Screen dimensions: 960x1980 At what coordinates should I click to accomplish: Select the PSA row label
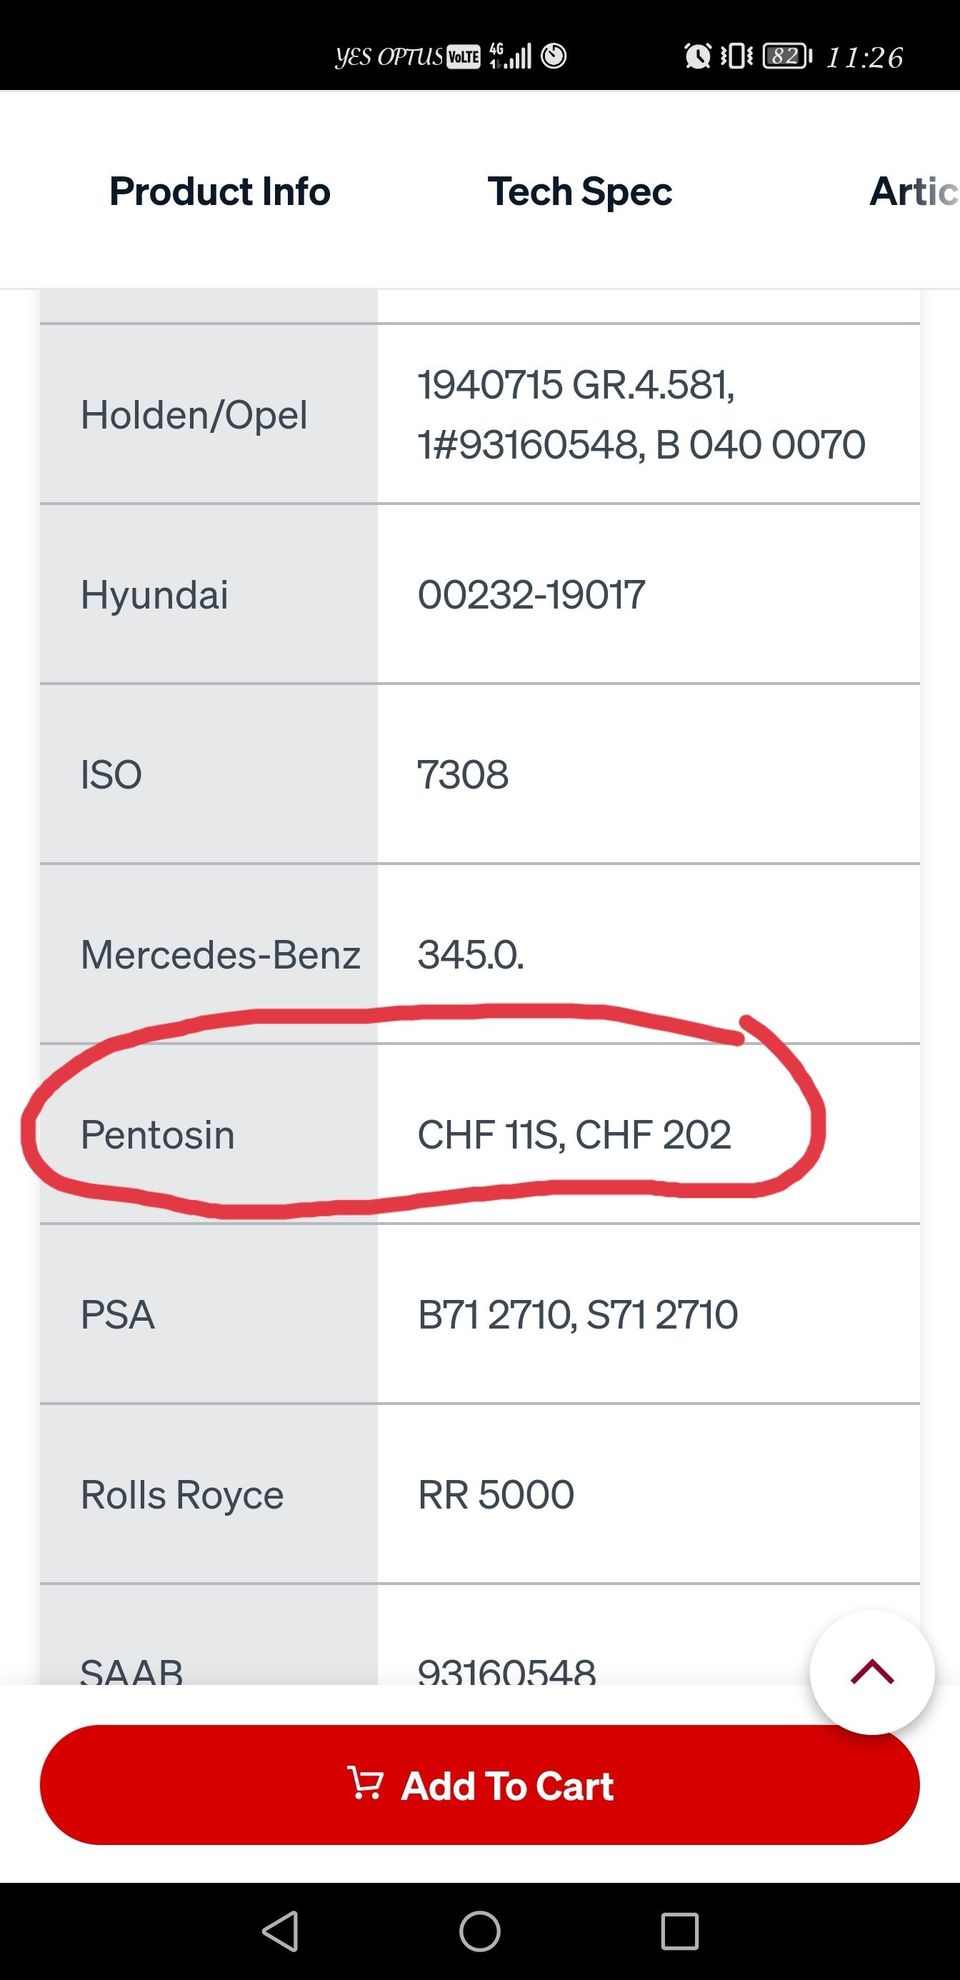(118, 1315)
